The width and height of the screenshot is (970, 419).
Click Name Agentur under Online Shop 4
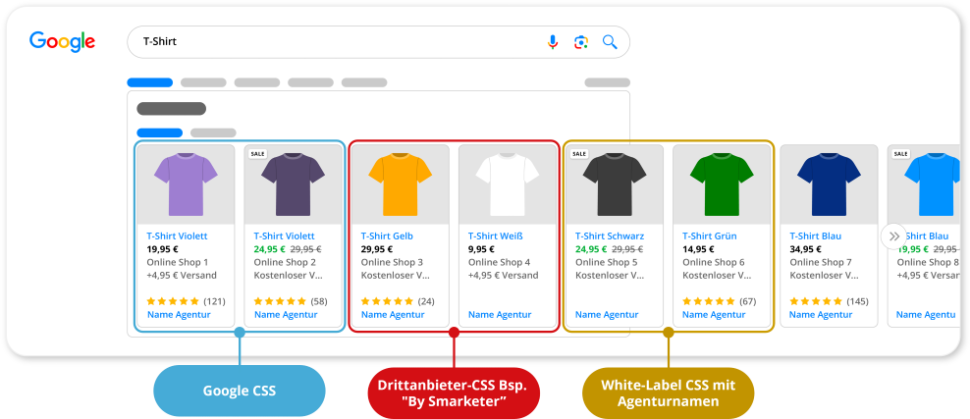(x=500, y=314)
